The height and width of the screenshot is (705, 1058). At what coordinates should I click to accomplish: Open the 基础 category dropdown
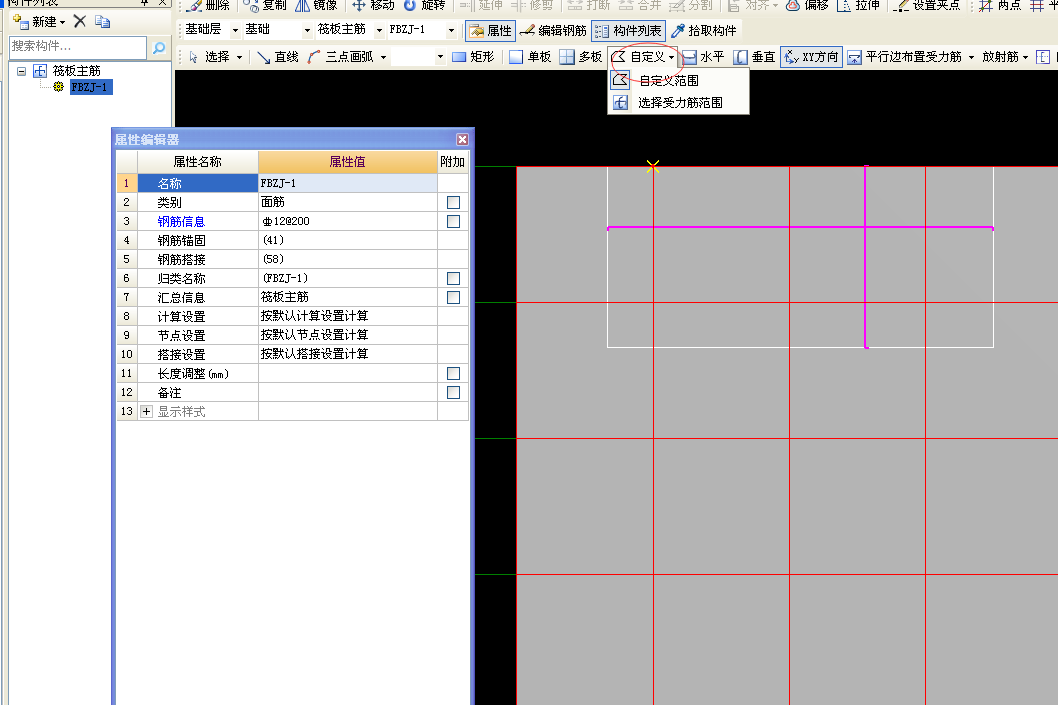(308, 30)
